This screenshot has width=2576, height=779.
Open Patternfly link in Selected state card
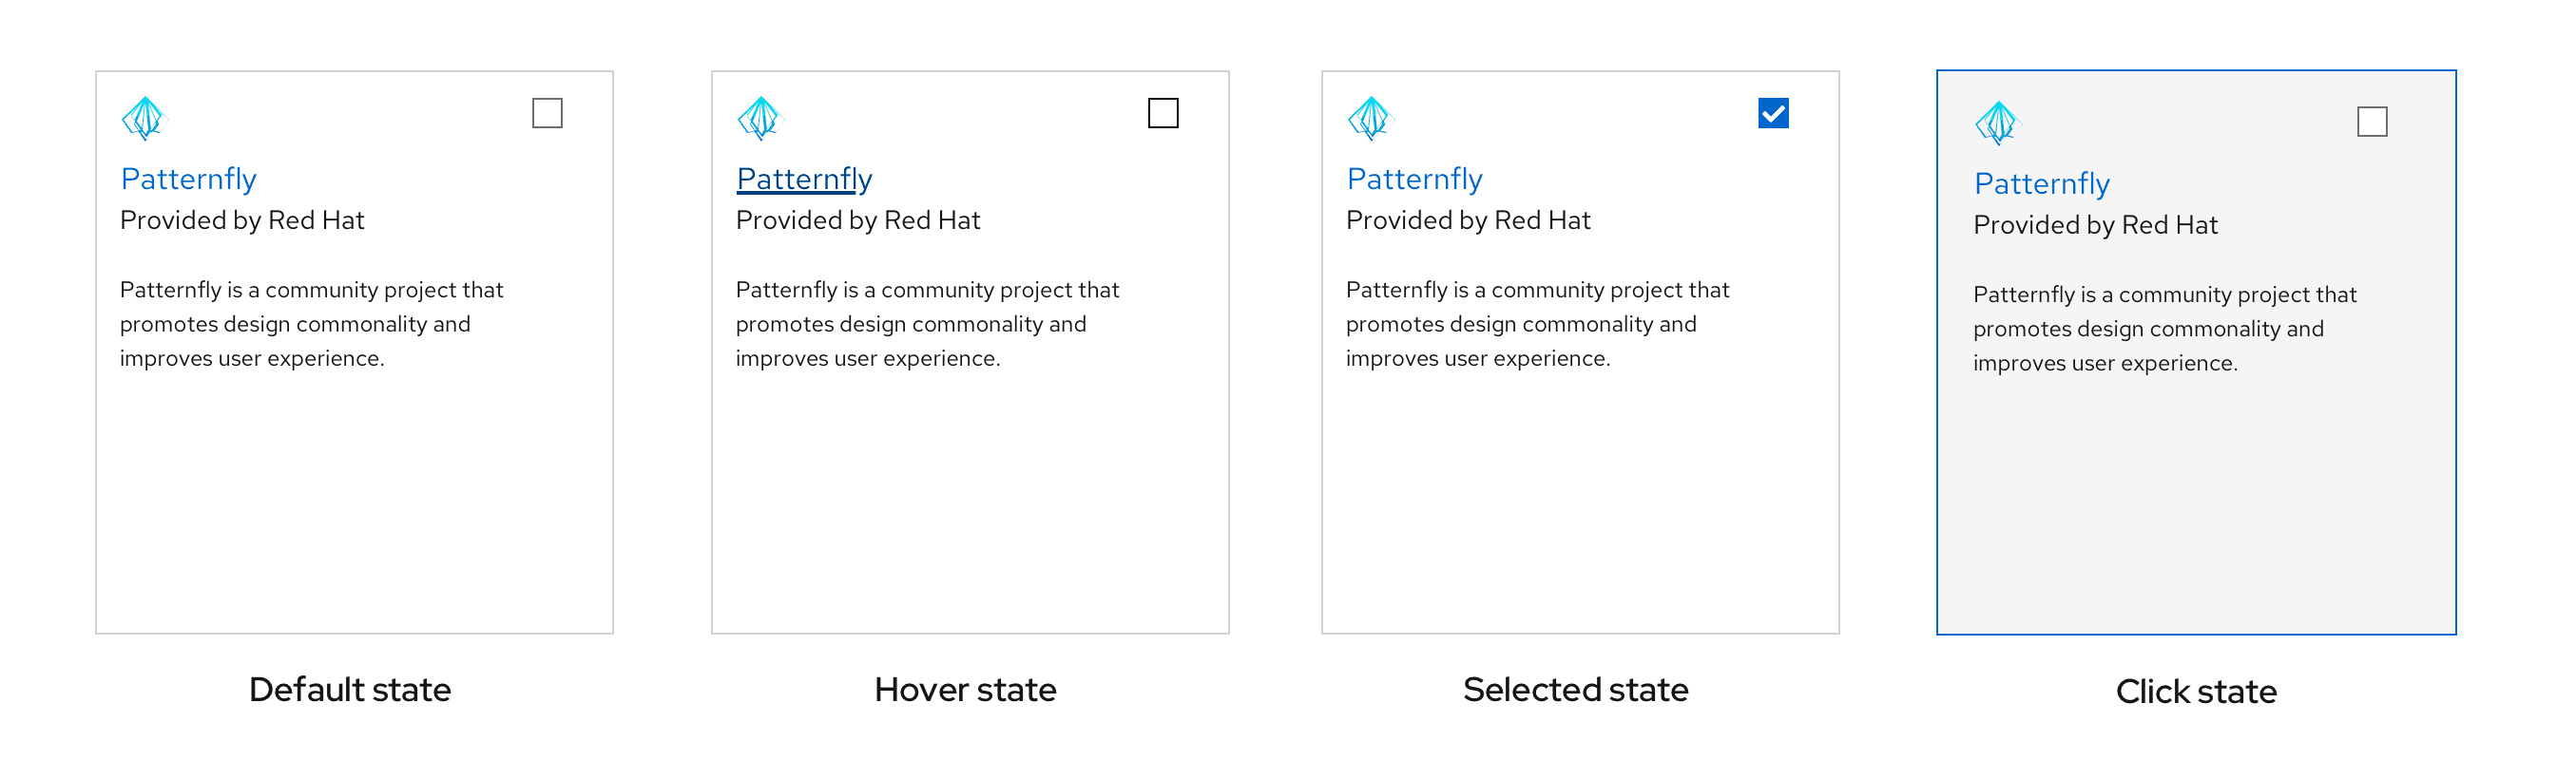(1414, 179)
